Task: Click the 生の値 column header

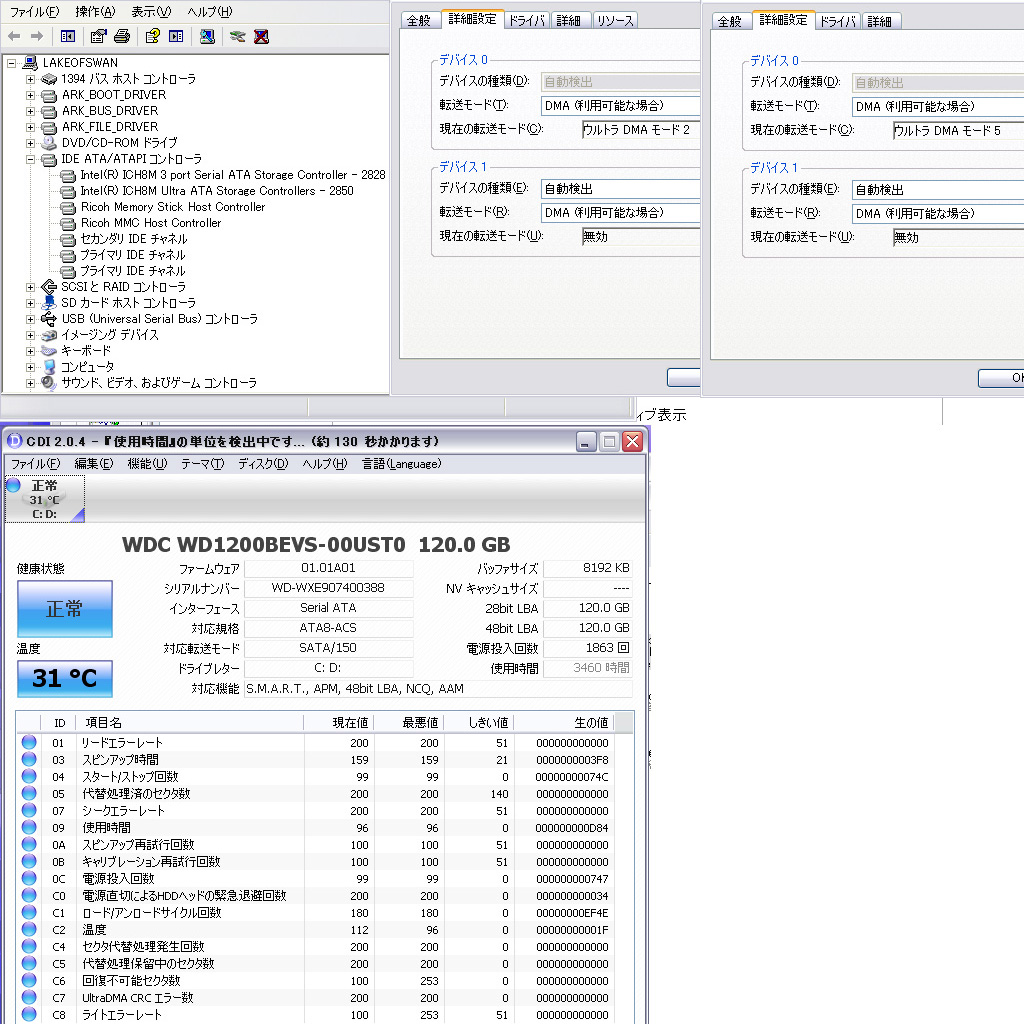Action: click(564, 722)
